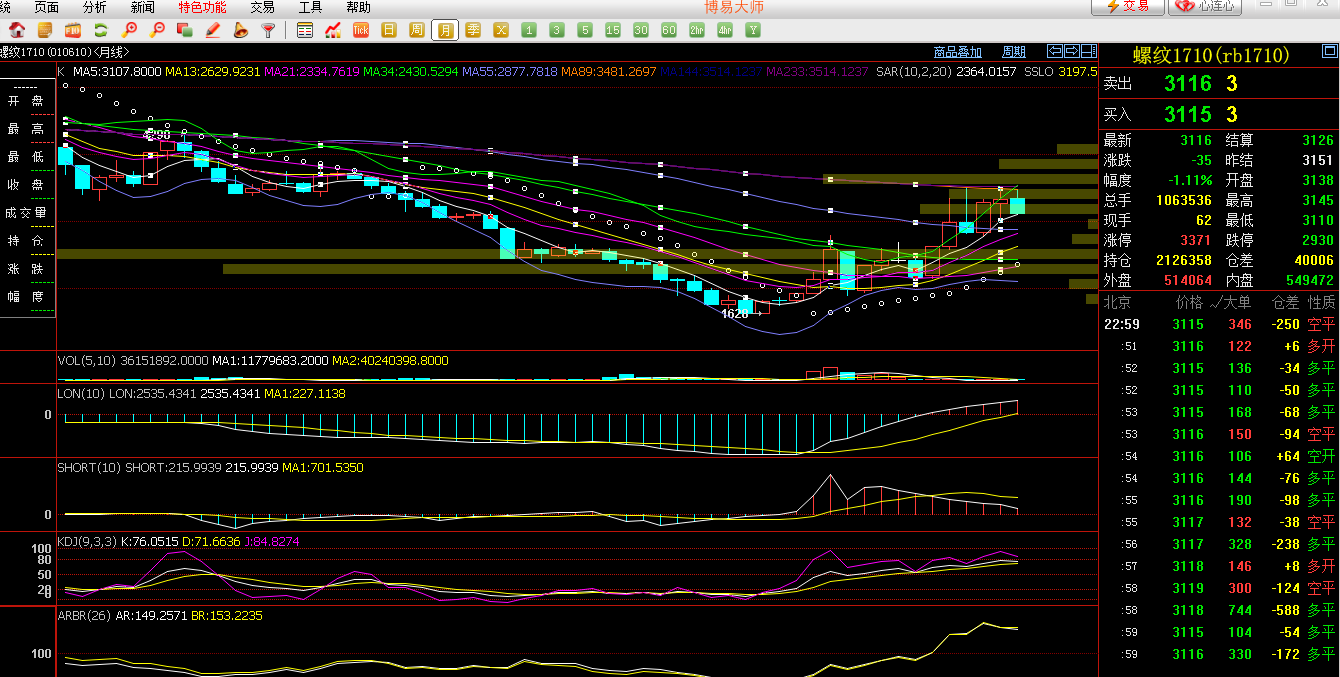
Task: Click the 涨停 value 3371
Action: point(1196,240)
